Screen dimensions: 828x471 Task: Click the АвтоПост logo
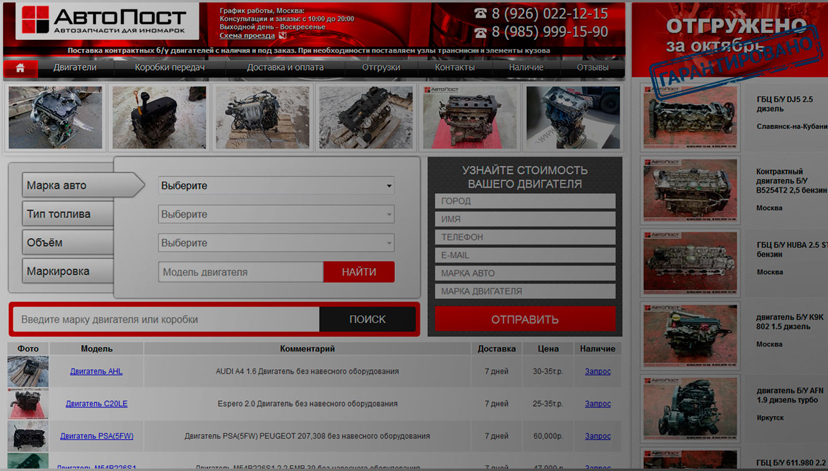point(107,21)
